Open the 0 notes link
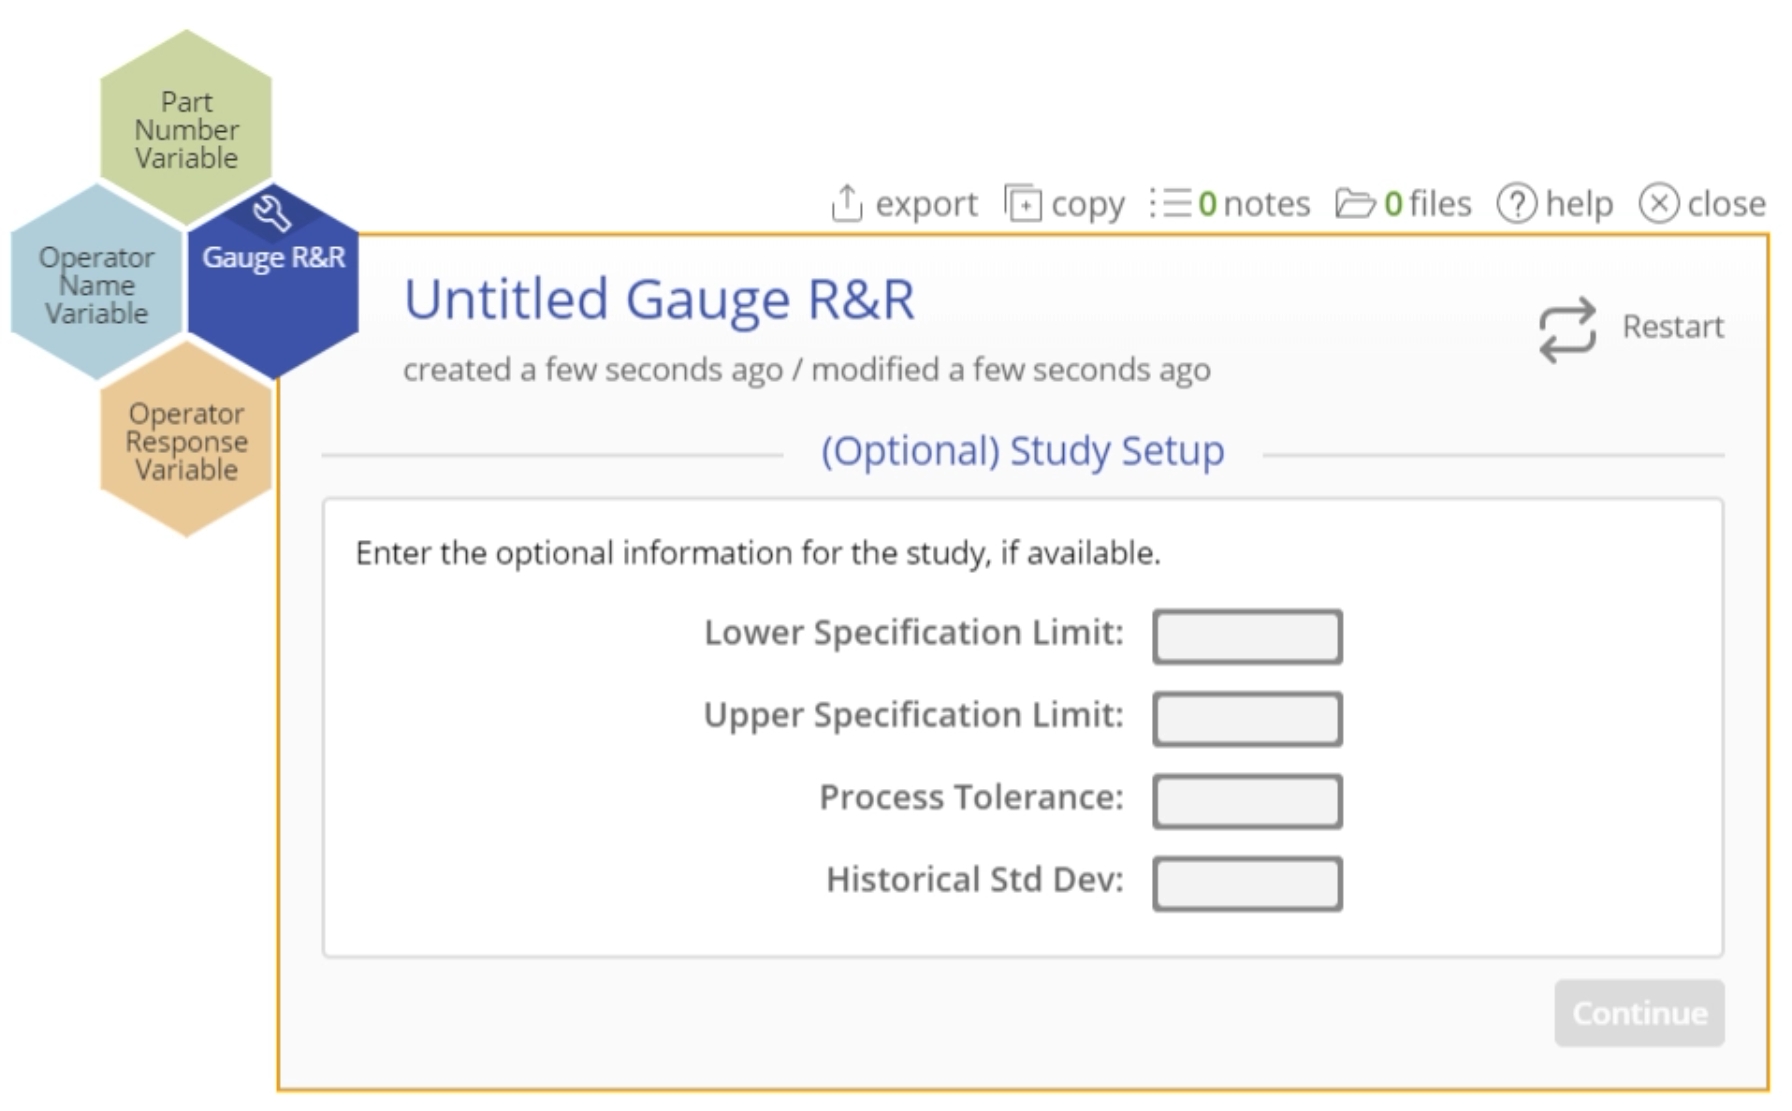This screenshot has width=1792, height=1111. [1254, 204]
